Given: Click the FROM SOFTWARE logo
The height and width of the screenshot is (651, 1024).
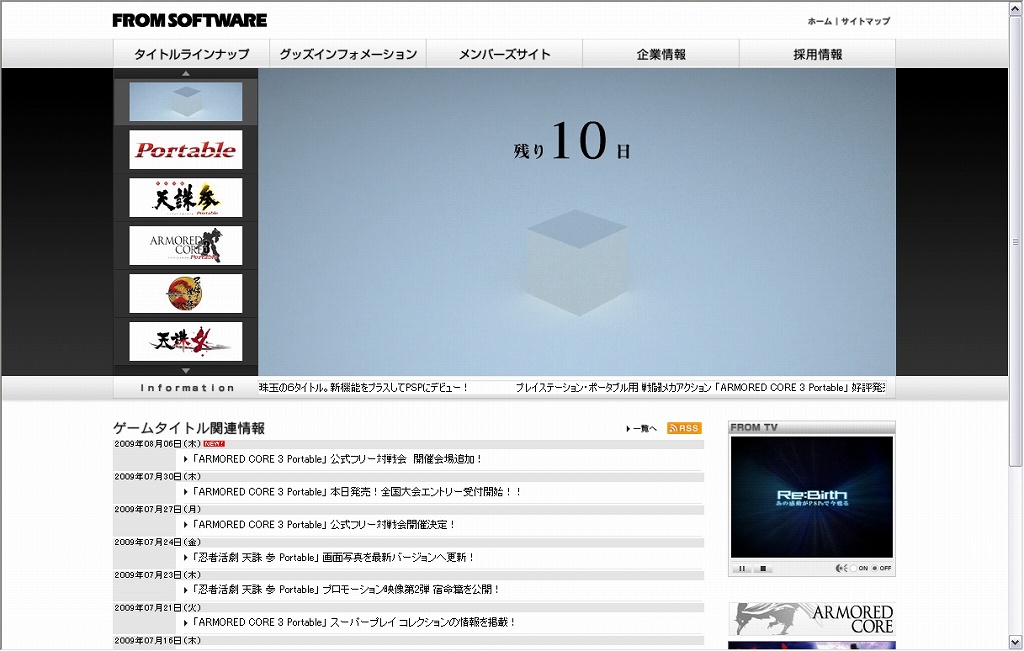Looking at the screenshot, I should (189, 20).
